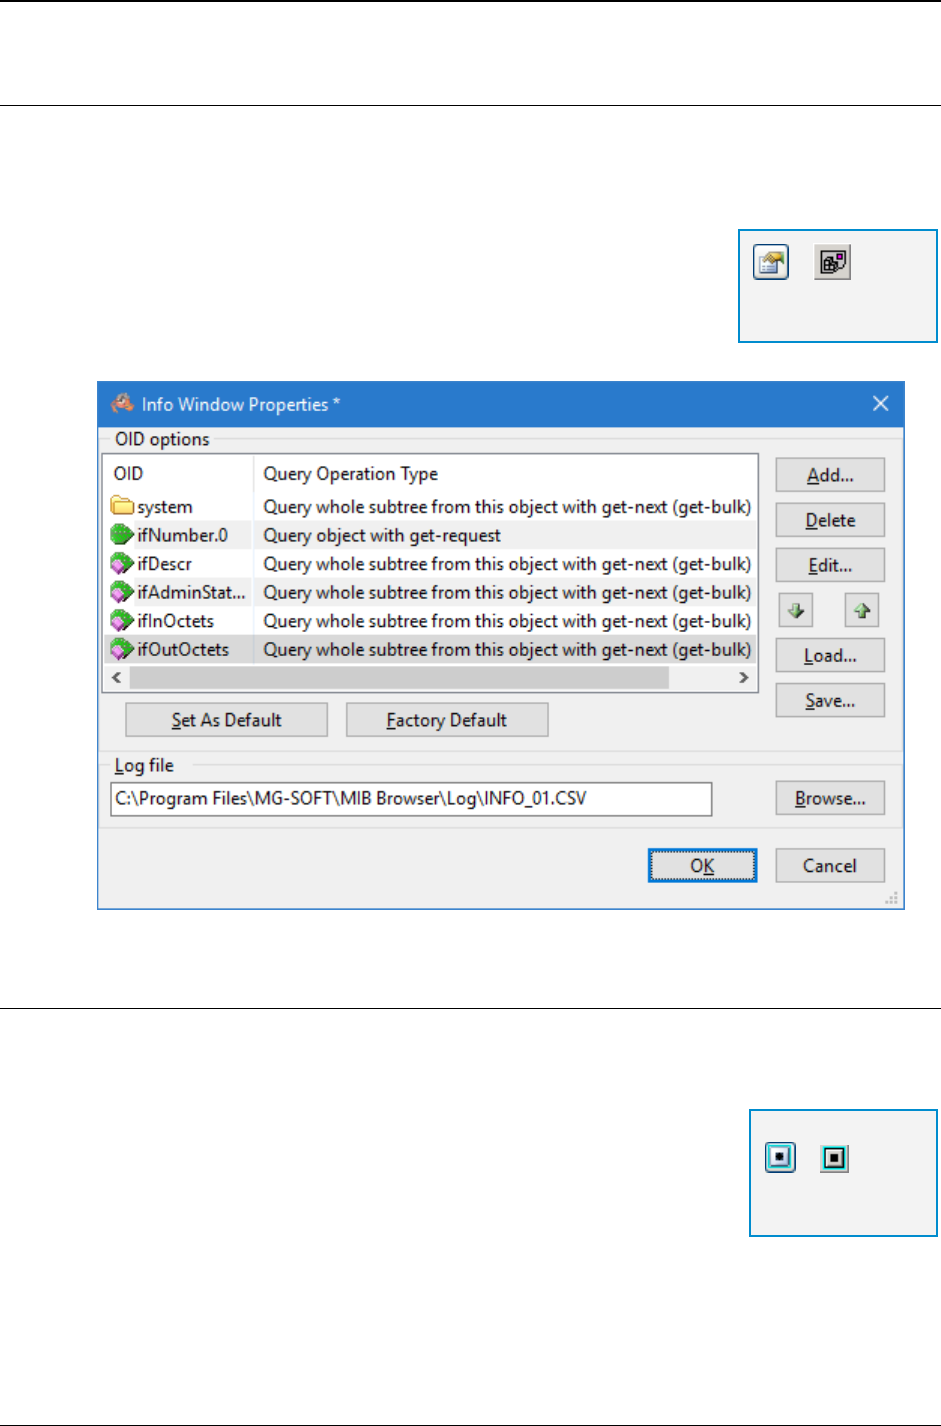Move selected OID up with green arrow
This screenshot has width=941, height=1426.
point(862,610)
